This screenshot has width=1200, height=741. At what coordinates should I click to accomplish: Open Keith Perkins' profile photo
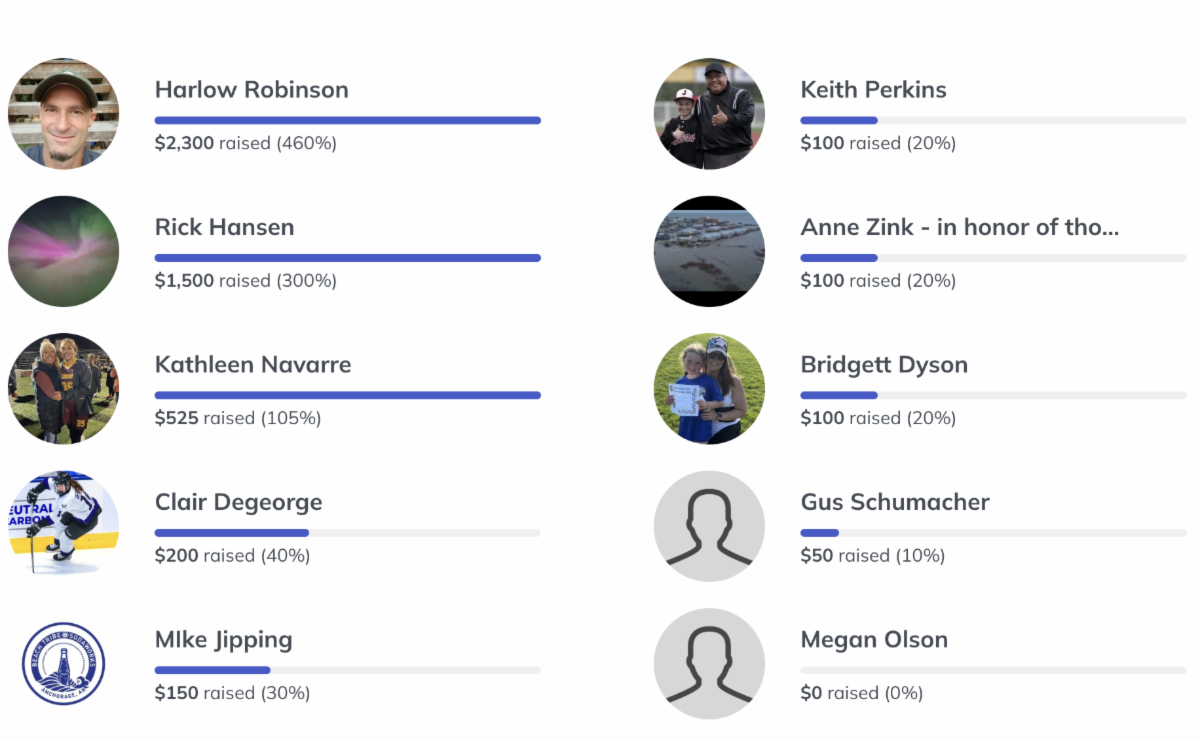[709, 113]
